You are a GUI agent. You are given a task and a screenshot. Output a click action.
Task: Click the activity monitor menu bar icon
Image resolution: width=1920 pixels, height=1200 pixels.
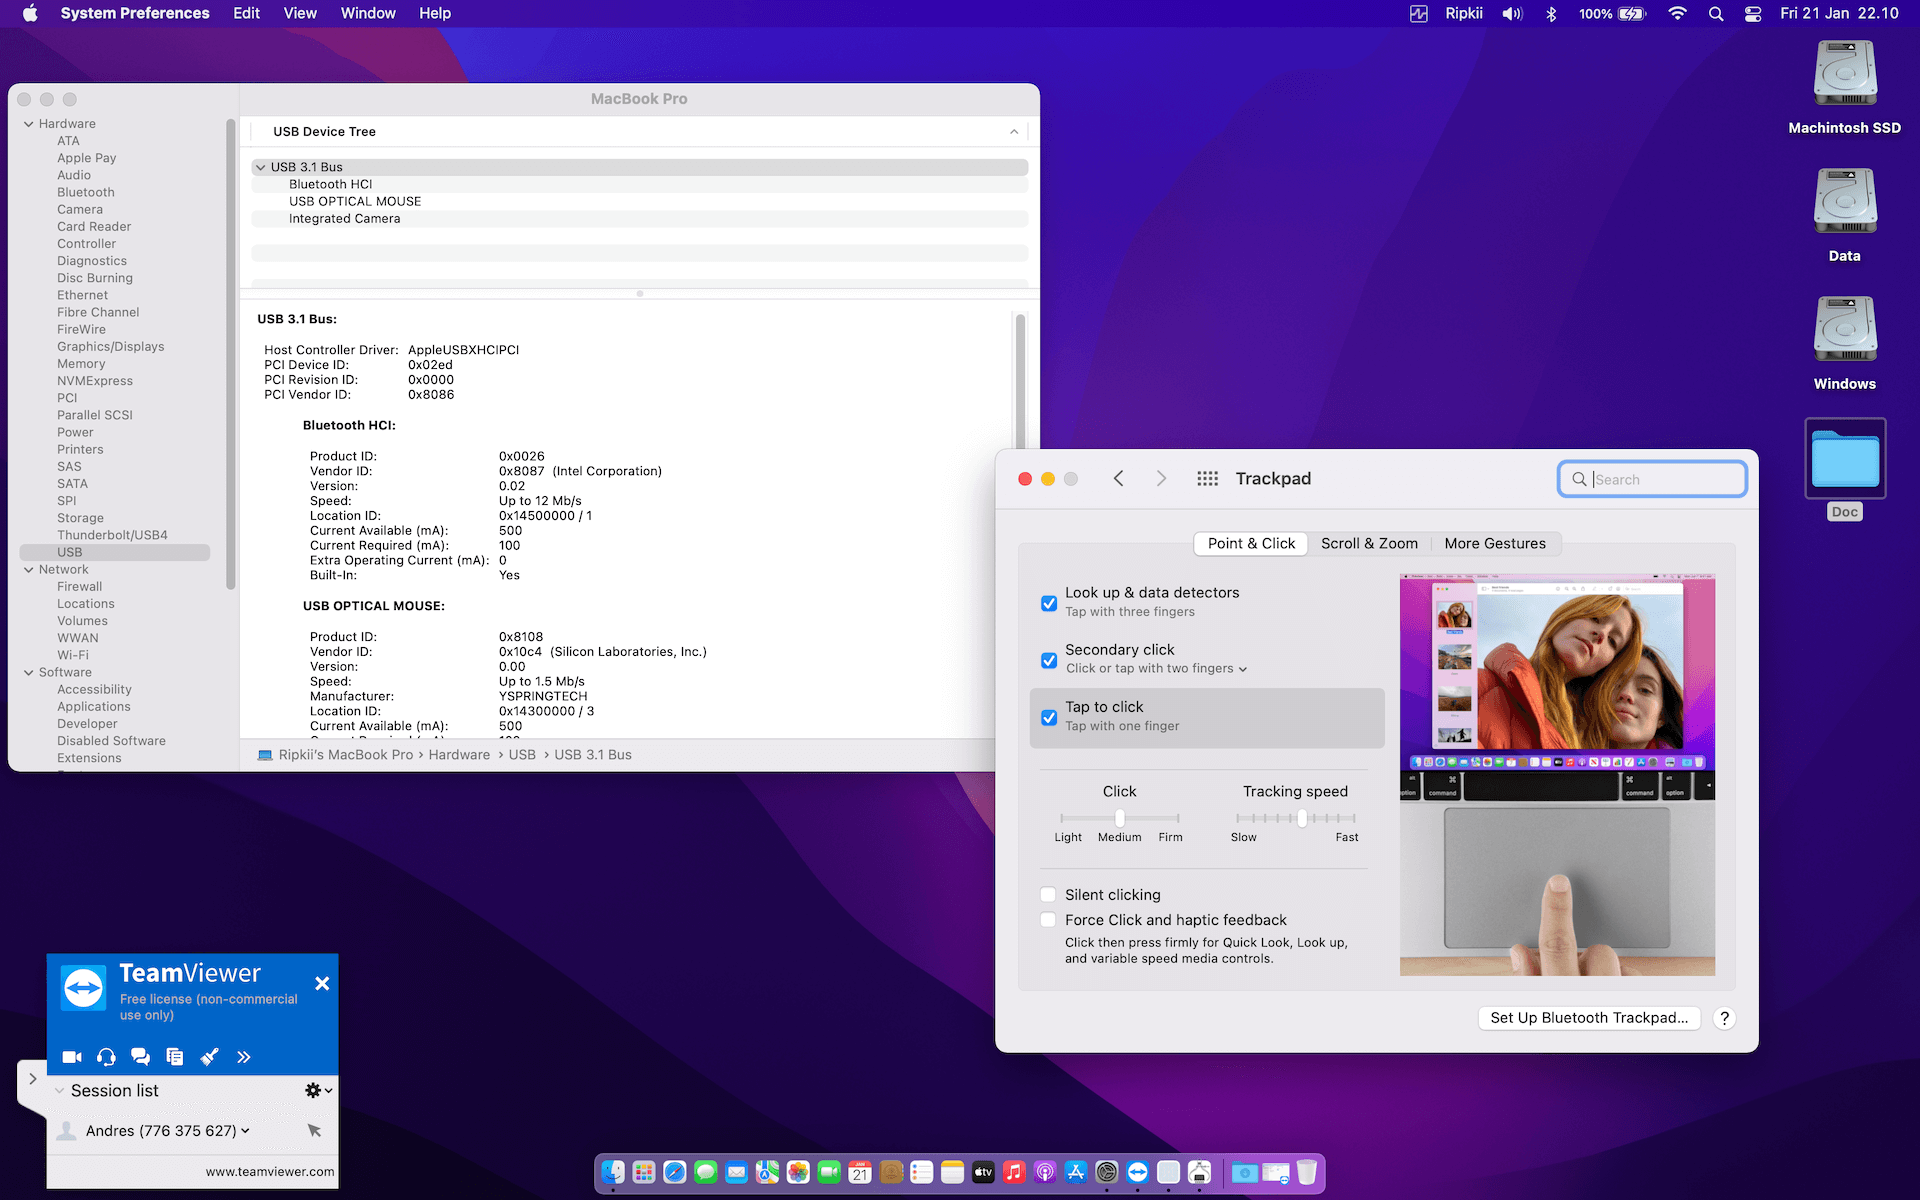point(1419,14)
